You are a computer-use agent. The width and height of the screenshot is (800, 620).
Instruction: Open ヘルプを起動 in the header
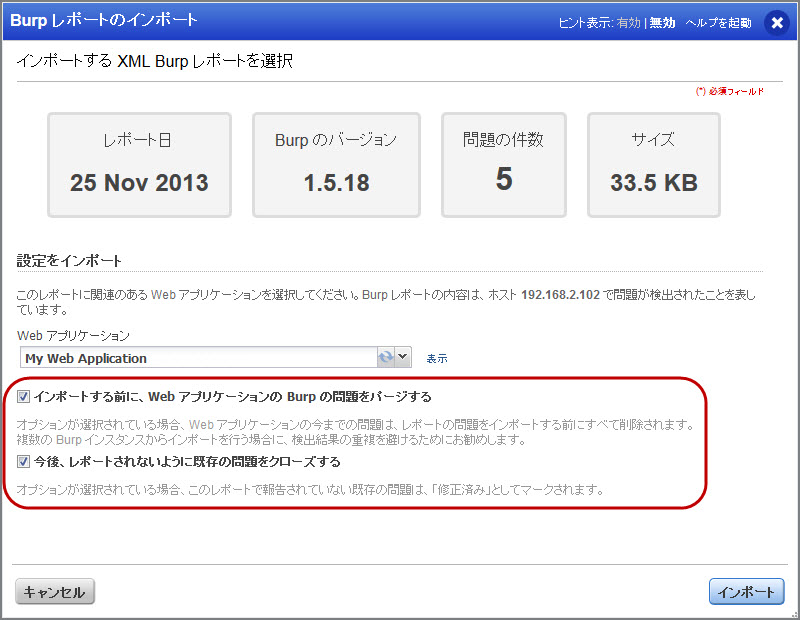718,22
